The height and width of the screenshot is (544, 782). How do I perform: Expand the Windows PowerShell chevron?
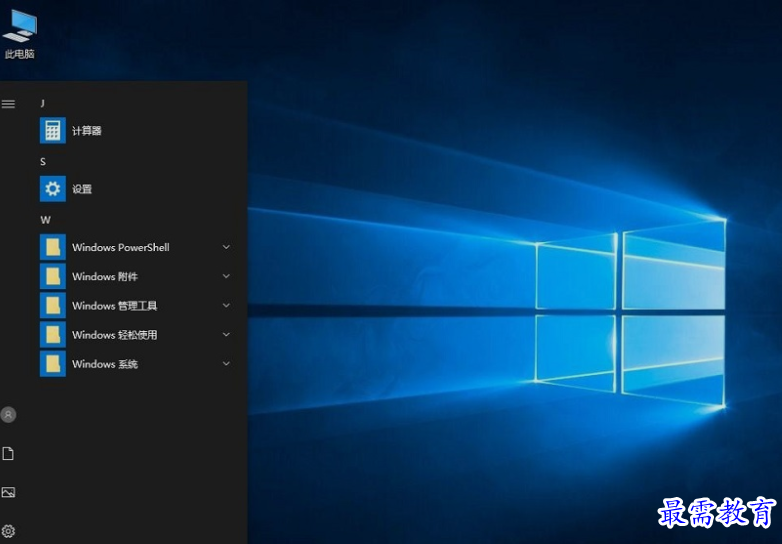[x=226, y=247]
